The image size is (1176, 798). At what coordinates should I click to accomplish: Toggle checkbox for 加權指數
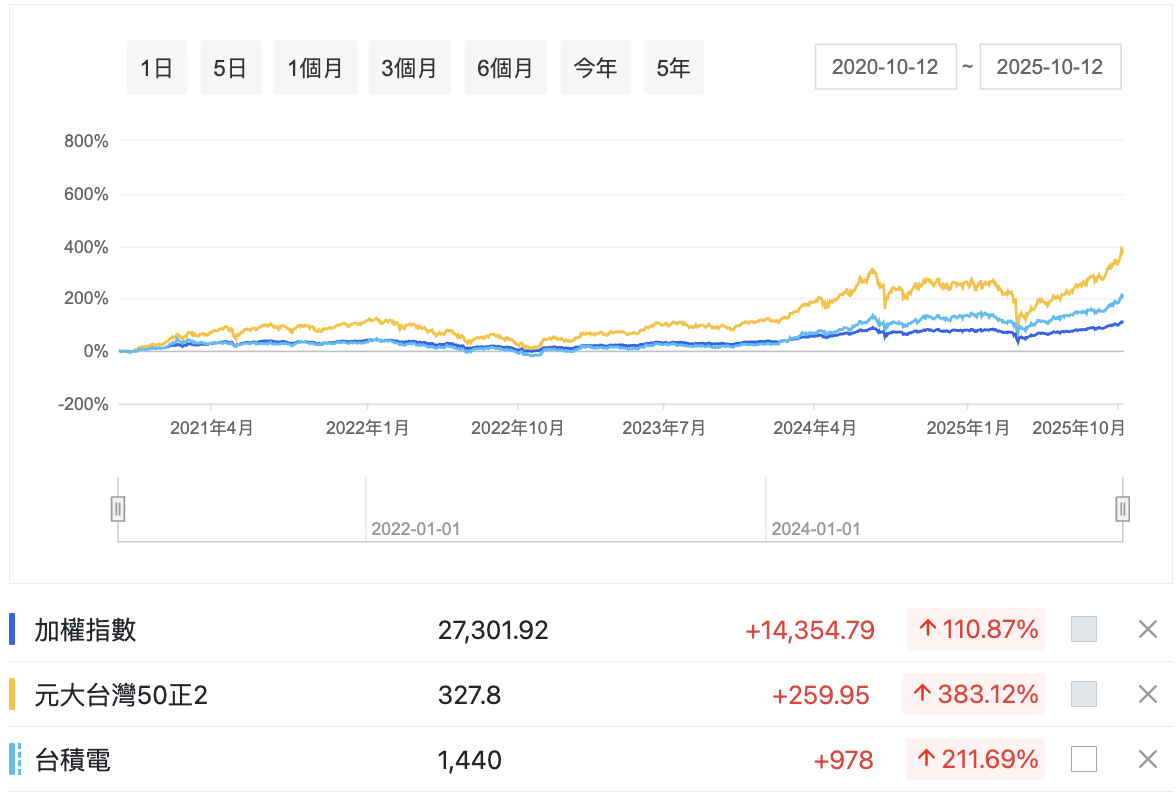tap(1083, 629)
